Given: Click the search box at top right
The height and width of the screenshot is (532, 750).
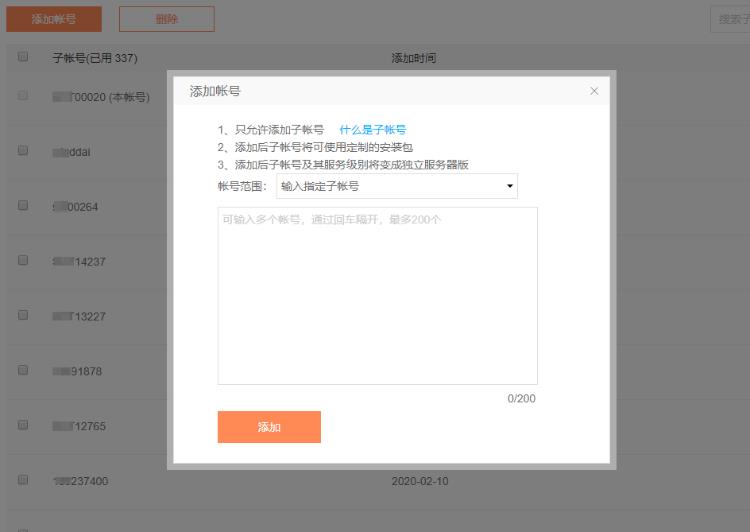Looking at the screenshot, I should 730,19.
